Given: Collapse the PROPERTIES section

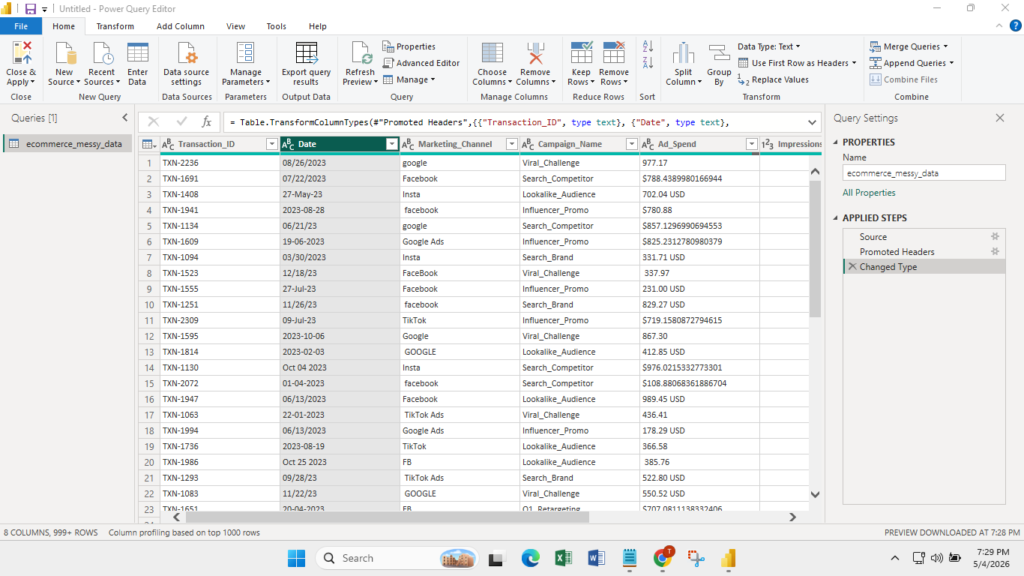Looking at the screenshot, I should (x=836, y=142).
